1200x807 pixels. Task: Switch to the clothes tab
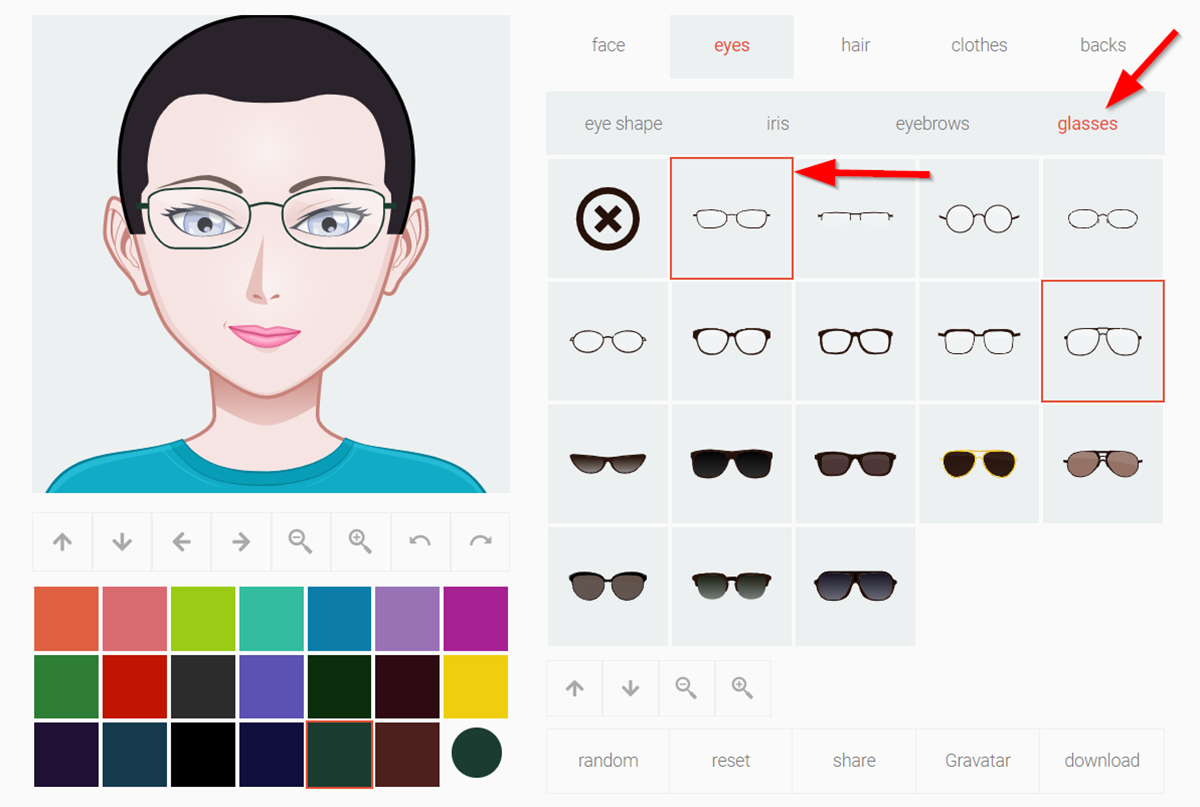click(979, 45)
